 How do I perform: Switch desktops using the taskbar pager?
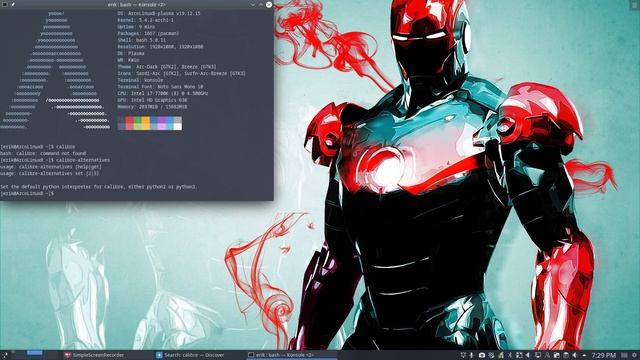pyautogui.click(x=35, y=355)
